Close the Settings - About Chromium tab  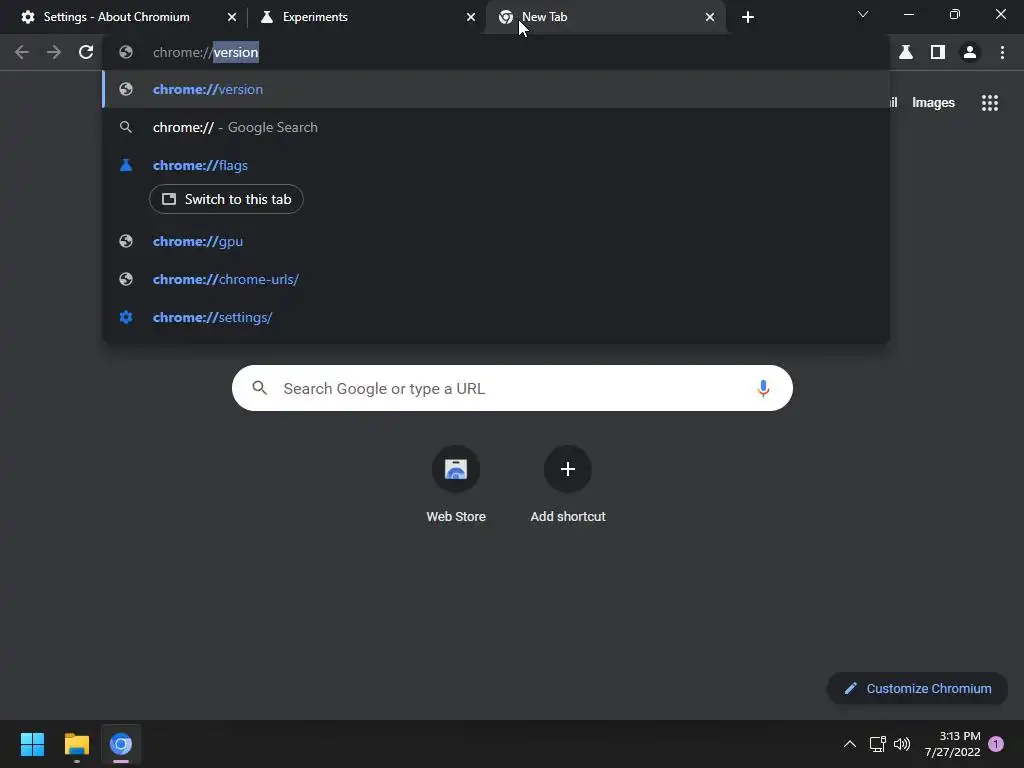click(x=232, y=17)
